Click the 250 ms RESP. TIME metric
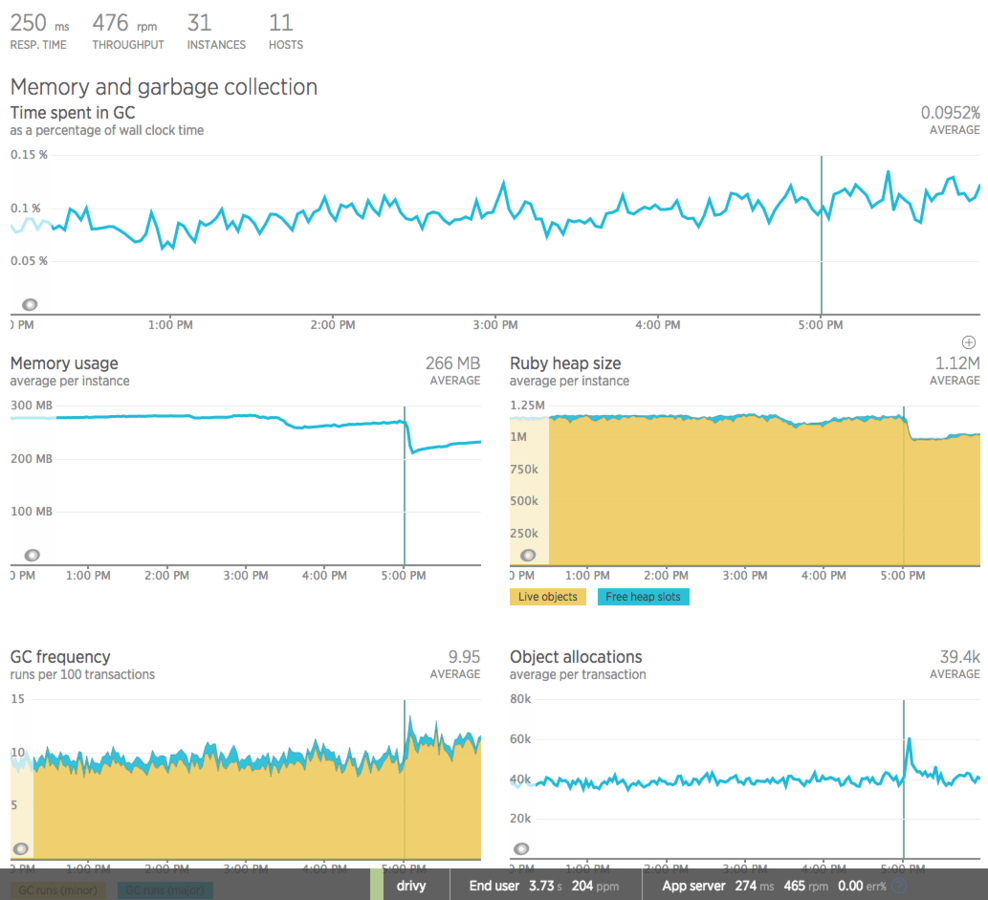This screenshot has width=988, height=900. (x=39, y=32)
